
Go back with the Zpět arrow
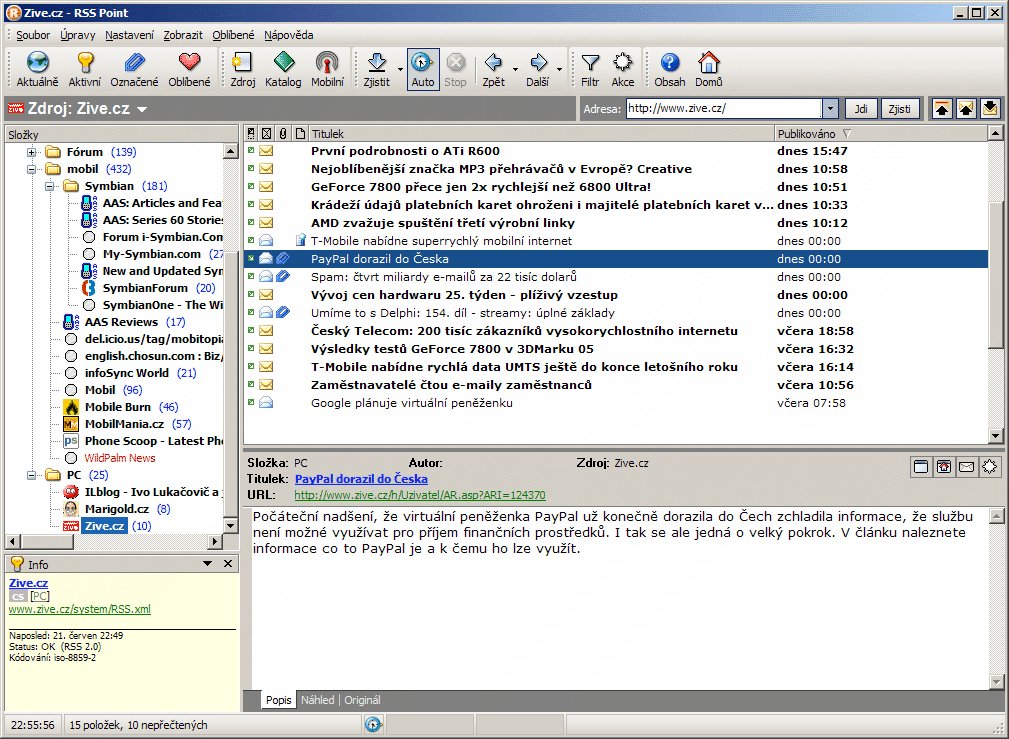(x=494, y=69)
